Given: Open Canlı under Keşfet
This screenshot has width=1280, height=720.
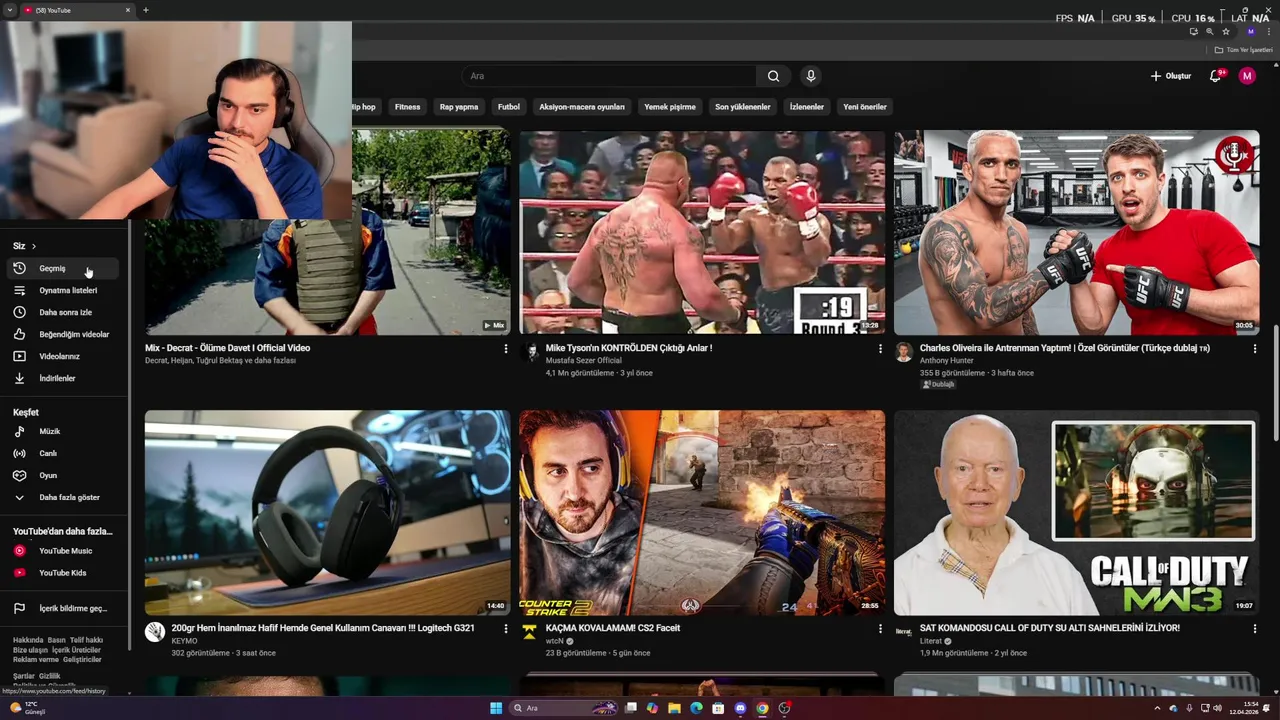Looking at the screenshot, I should (62, 453).
